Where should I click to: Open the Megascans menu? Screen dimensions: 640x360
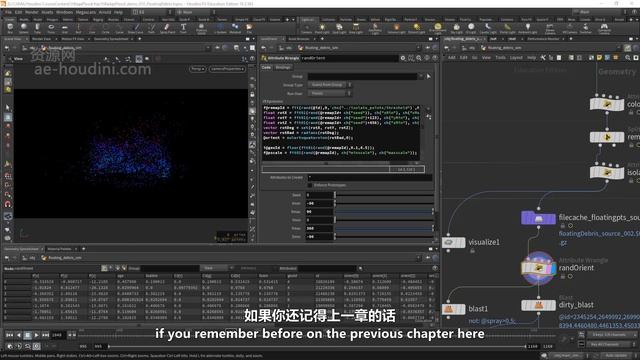click(86, 12)
